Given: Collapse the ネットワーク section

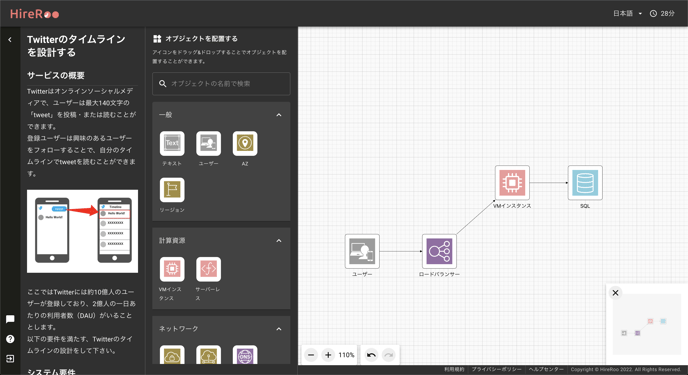Looking at the screenshot, I should pyautogui.click(x=279, y=329).
